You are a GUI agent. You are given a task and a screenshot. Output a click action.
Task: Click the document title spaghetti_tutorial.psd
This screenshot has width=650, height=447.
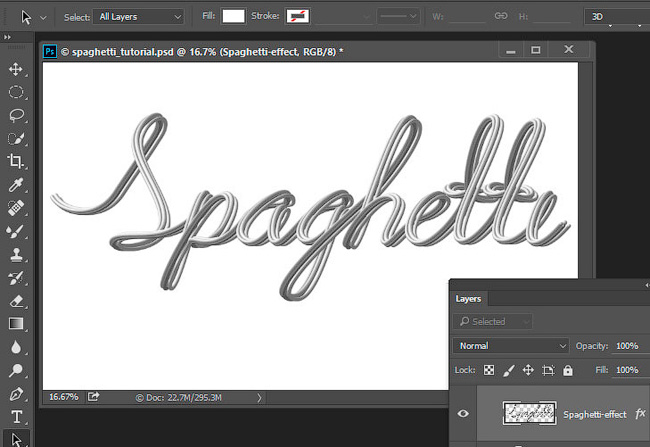click(123, 52)
